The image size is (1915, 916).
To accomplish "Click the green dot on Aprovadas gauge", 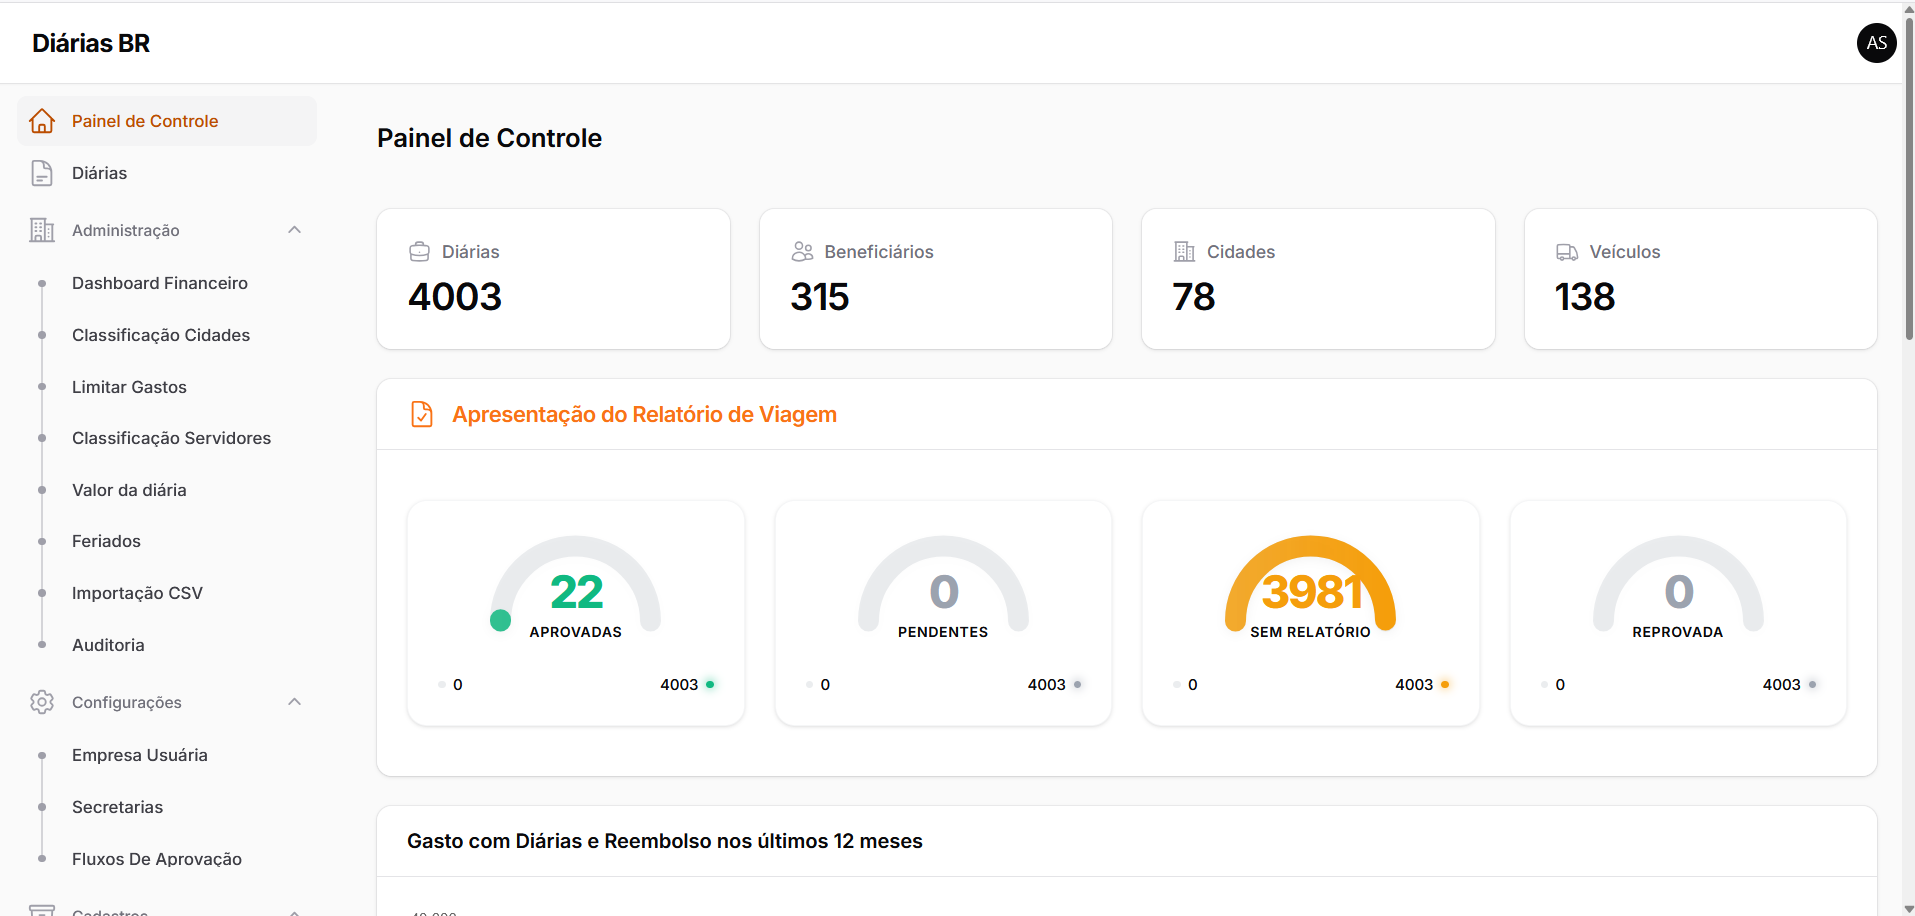I will [501, 620].
